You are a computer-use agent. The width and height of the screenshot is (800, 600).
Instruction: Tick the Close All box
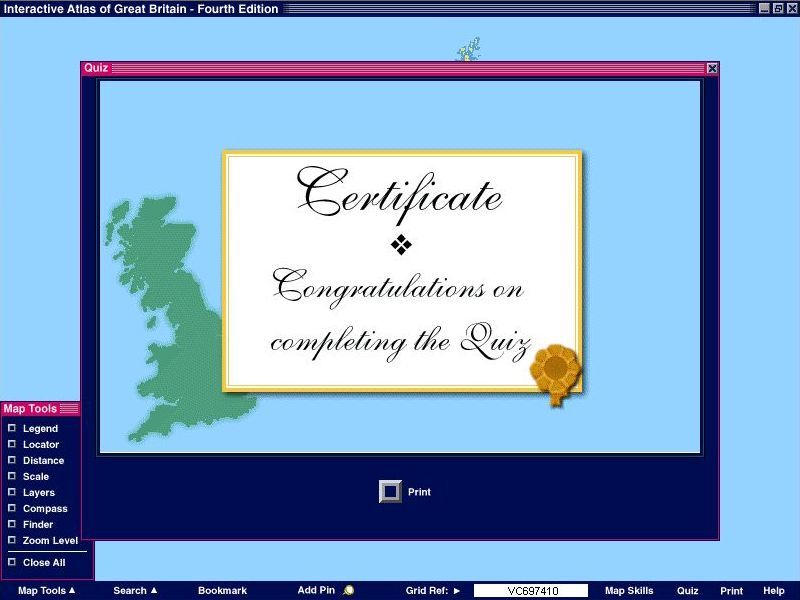pyautogui.click(x=12, y=562)
